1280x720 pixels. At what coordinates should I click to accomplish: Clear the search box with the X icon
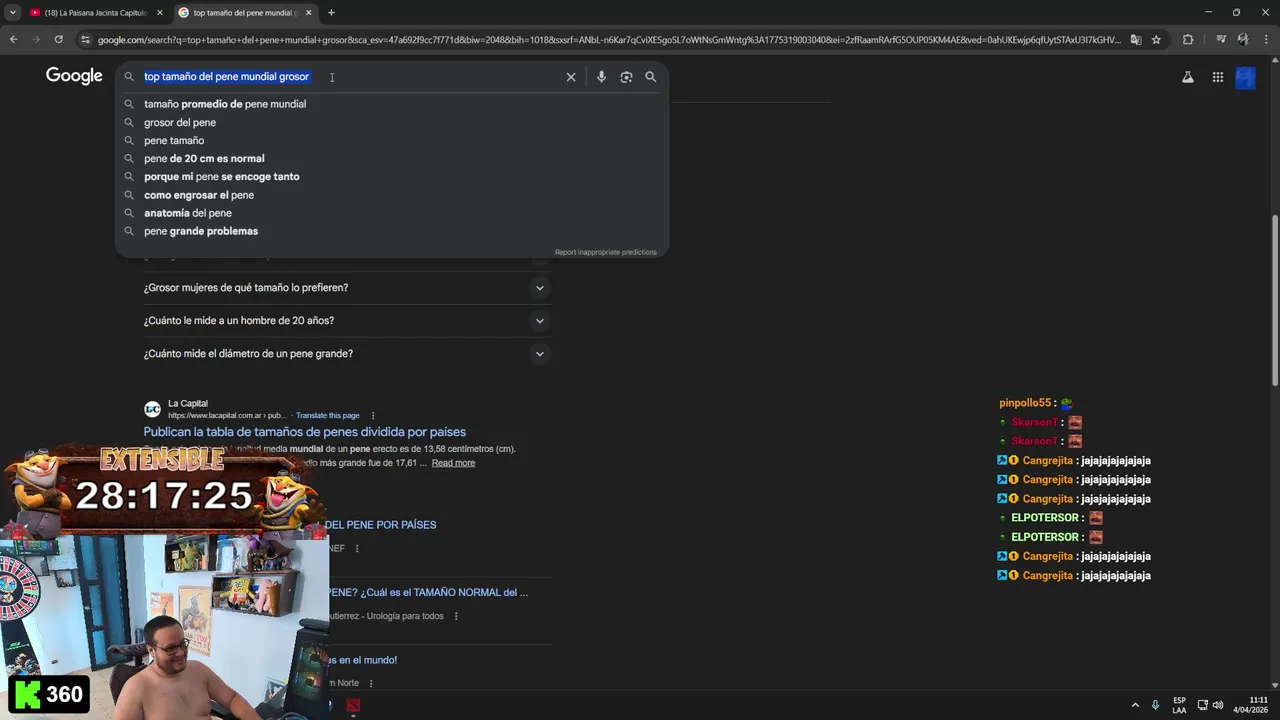(571, 77)
